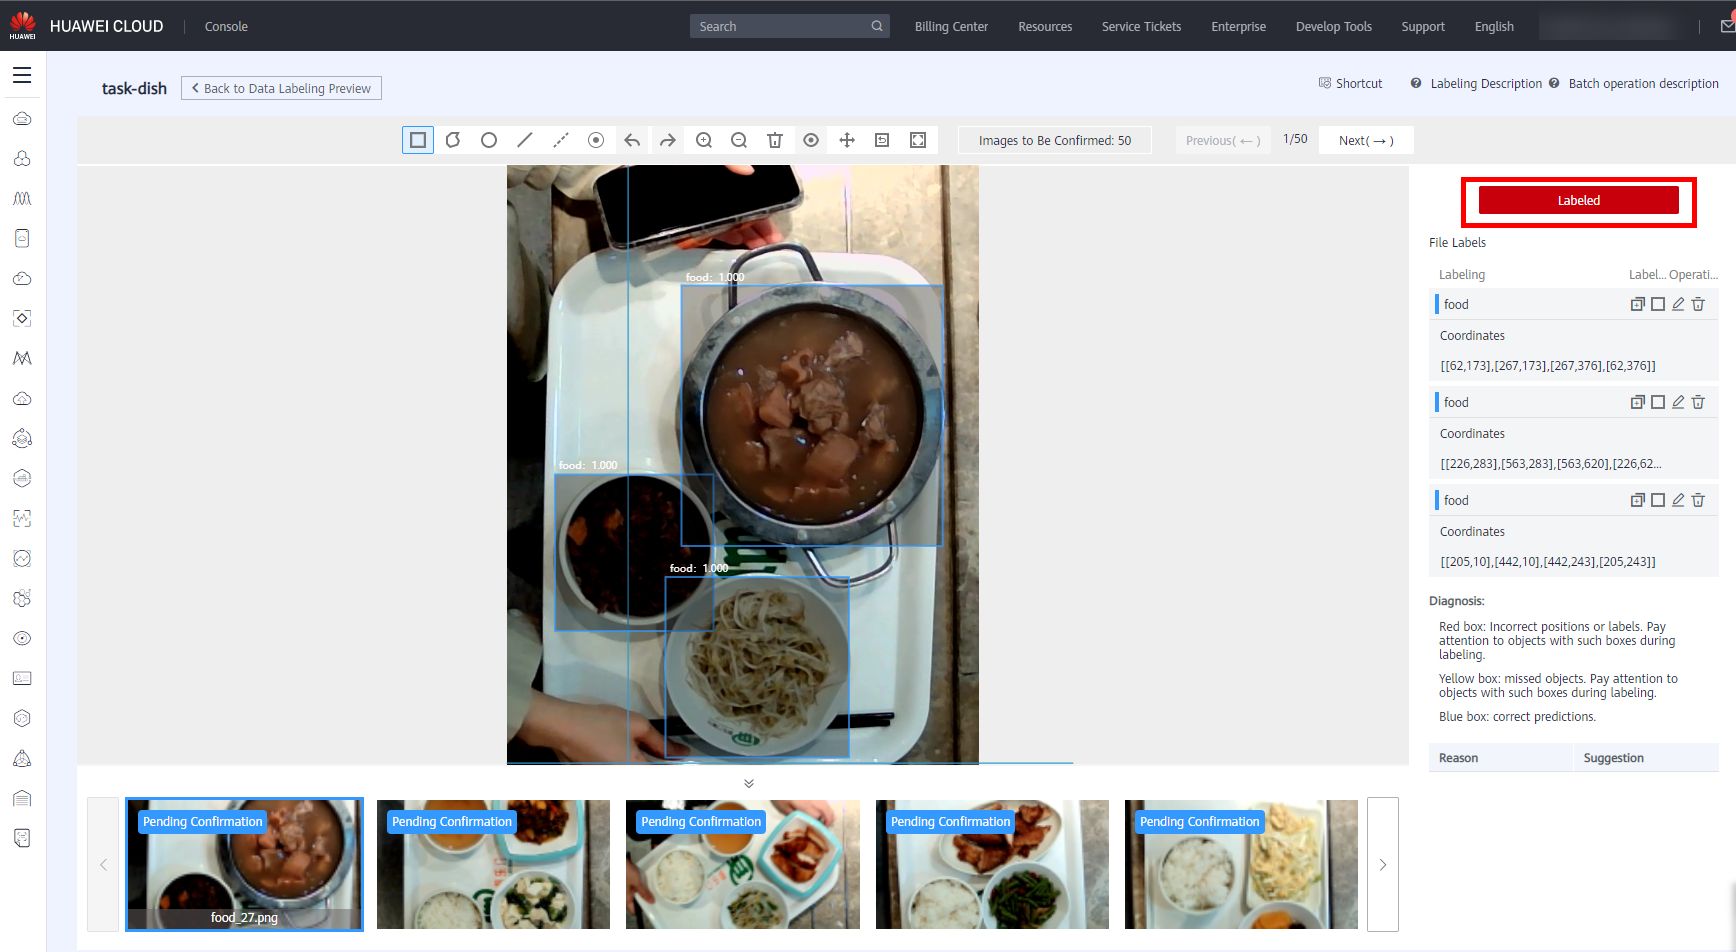This screenshot has height=952, width=1736.
Task: Toggle label visibility eye icon in toolbar
Action: [x=811, y=140]
